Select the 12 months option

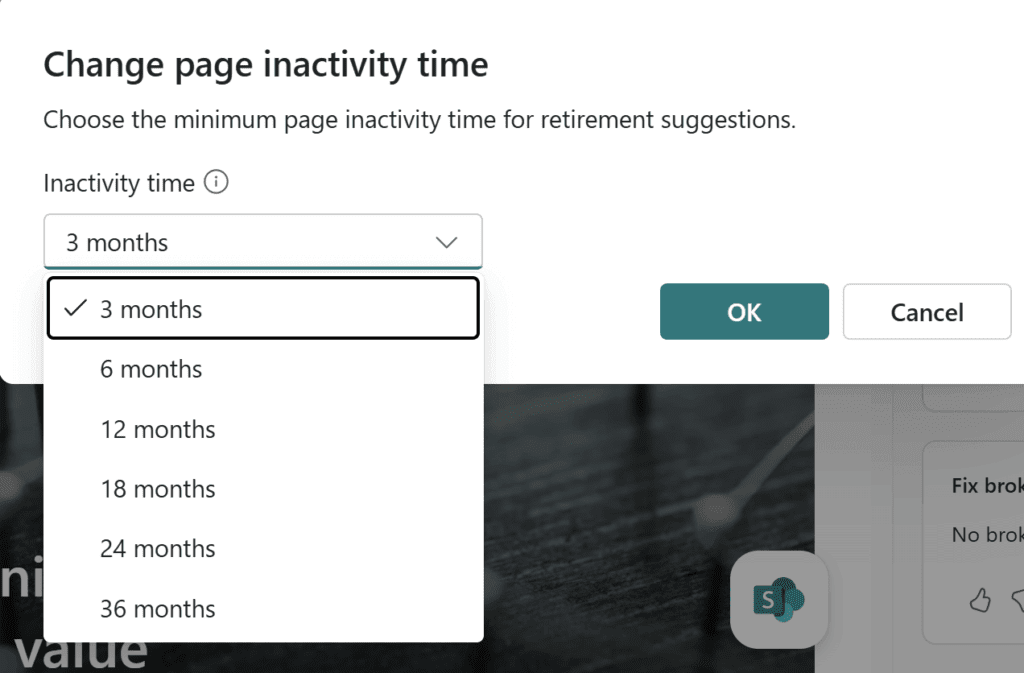[158, 429]
